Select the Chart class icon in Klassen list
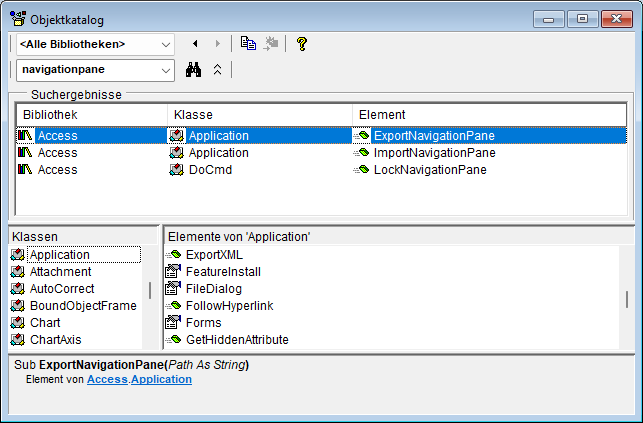Screen dimensions: 643x423 [x=17, y=323]
